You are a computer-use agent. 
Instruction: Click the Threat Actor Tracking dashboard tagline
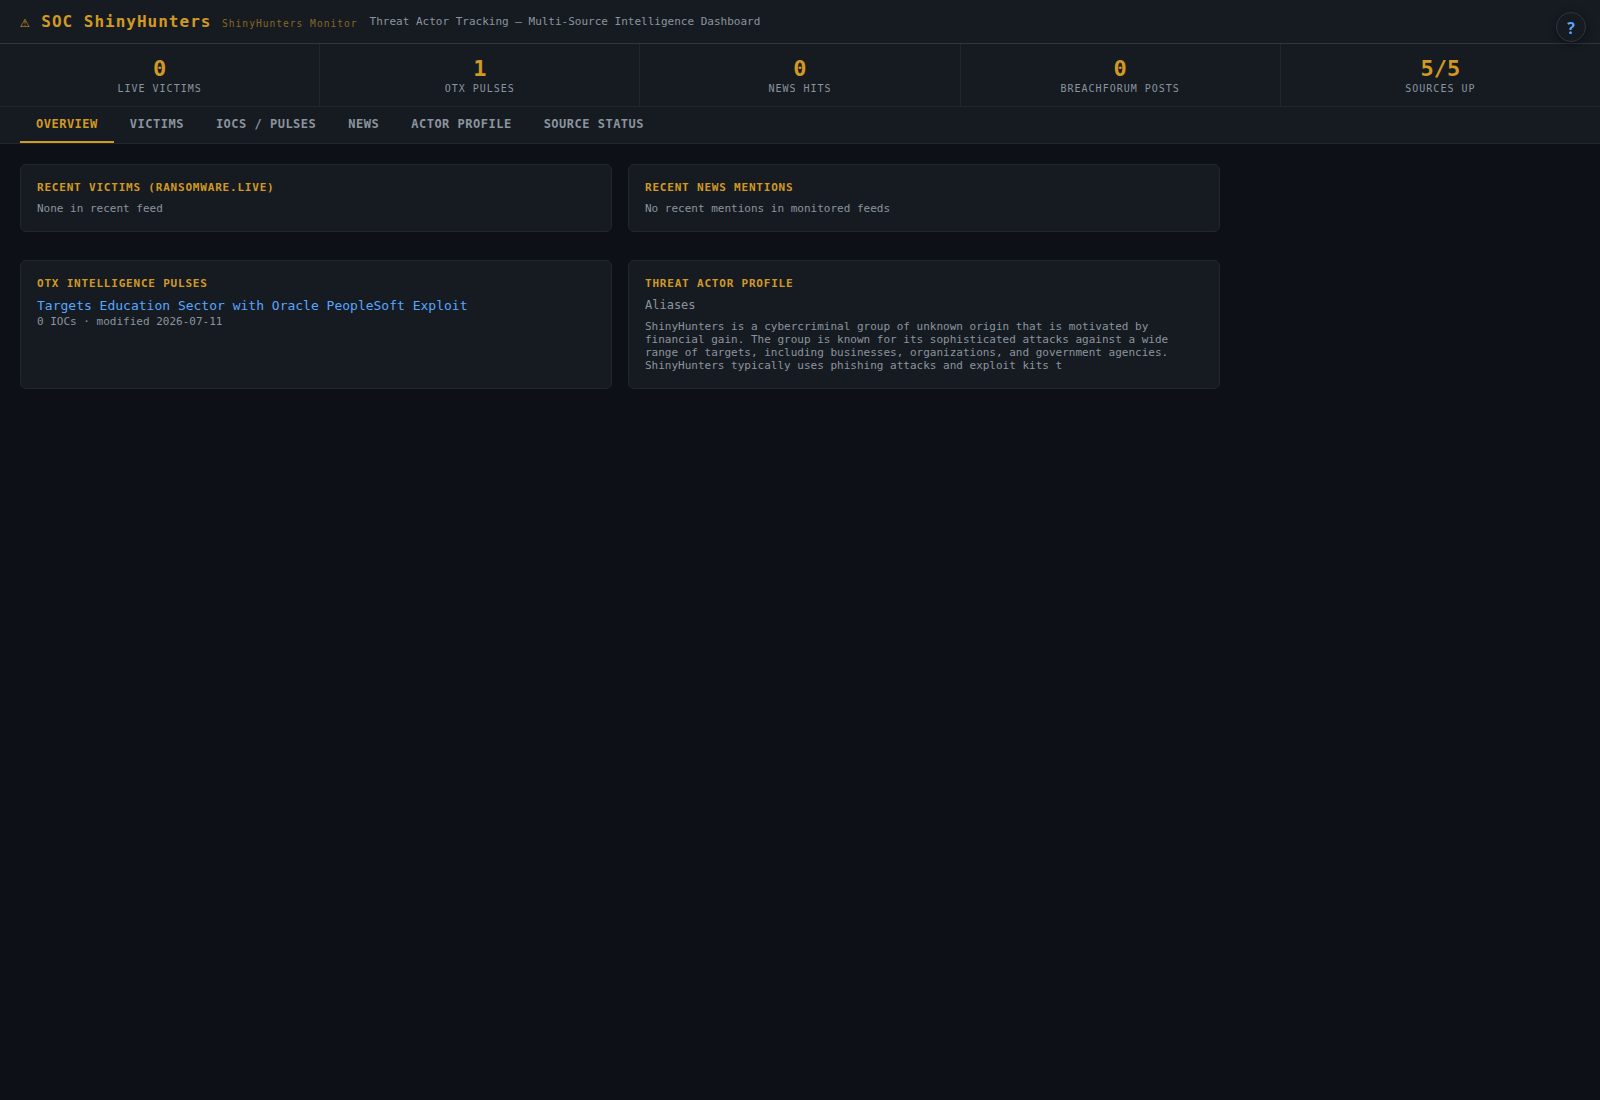click(565, 21)
